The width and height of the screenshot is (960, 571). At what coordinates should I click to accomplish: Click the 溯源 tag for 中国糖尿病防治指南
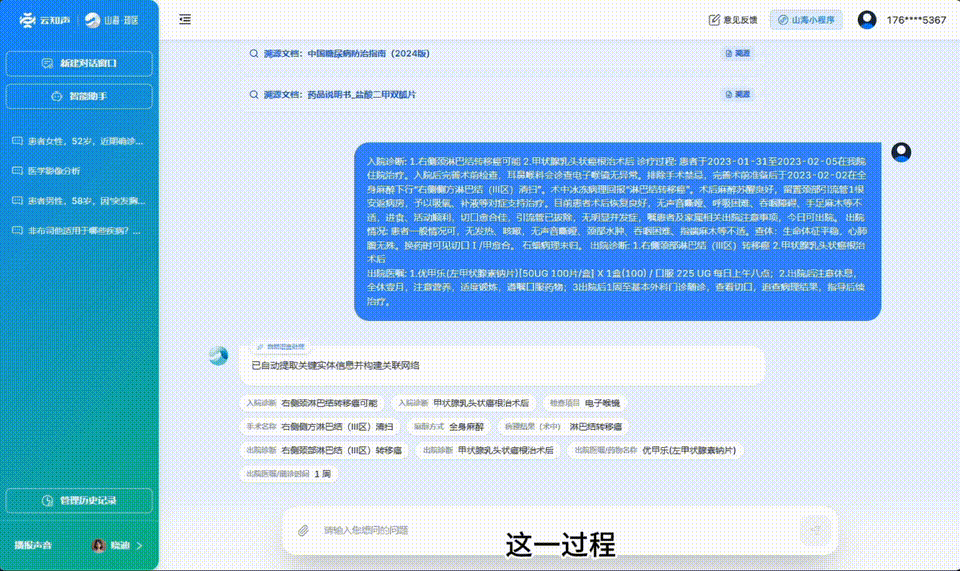pos(737,54)
